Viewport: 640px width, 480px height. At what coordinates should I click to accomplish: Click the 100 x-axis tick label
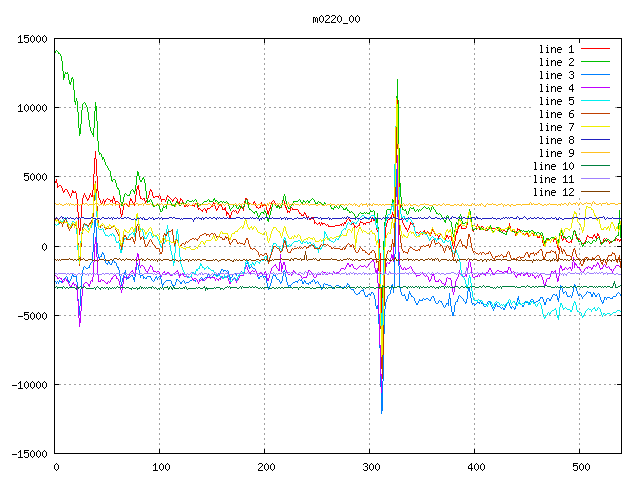[160, 468]
